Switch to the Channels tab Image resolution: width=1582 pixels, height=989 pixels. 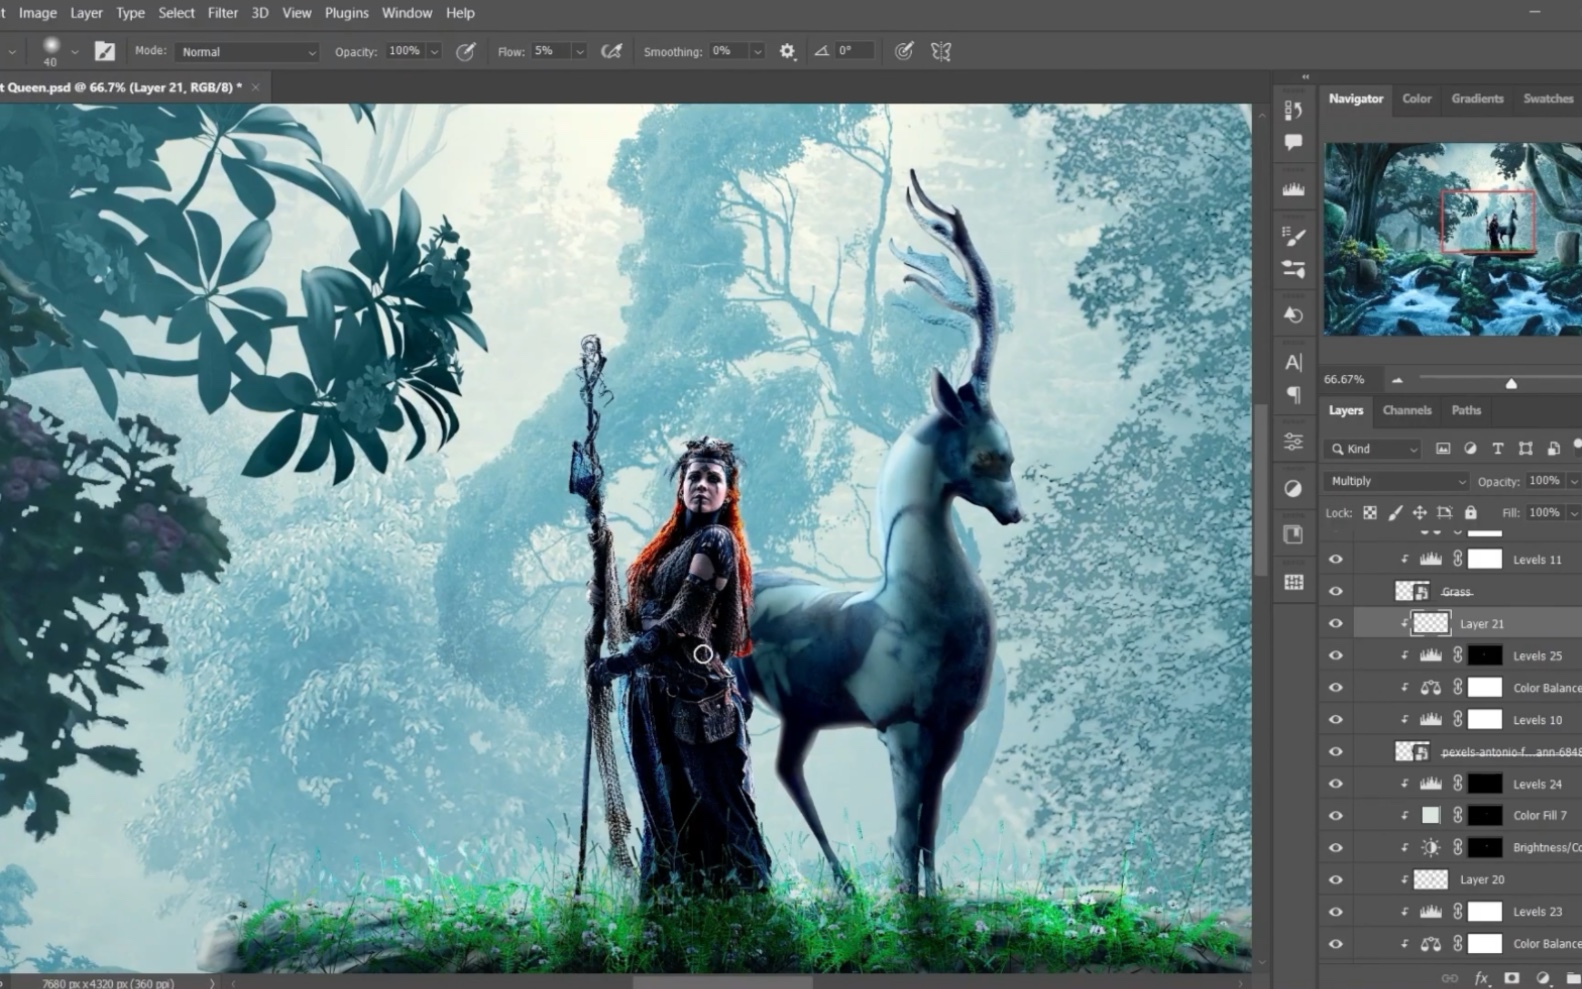(1406, 410)
